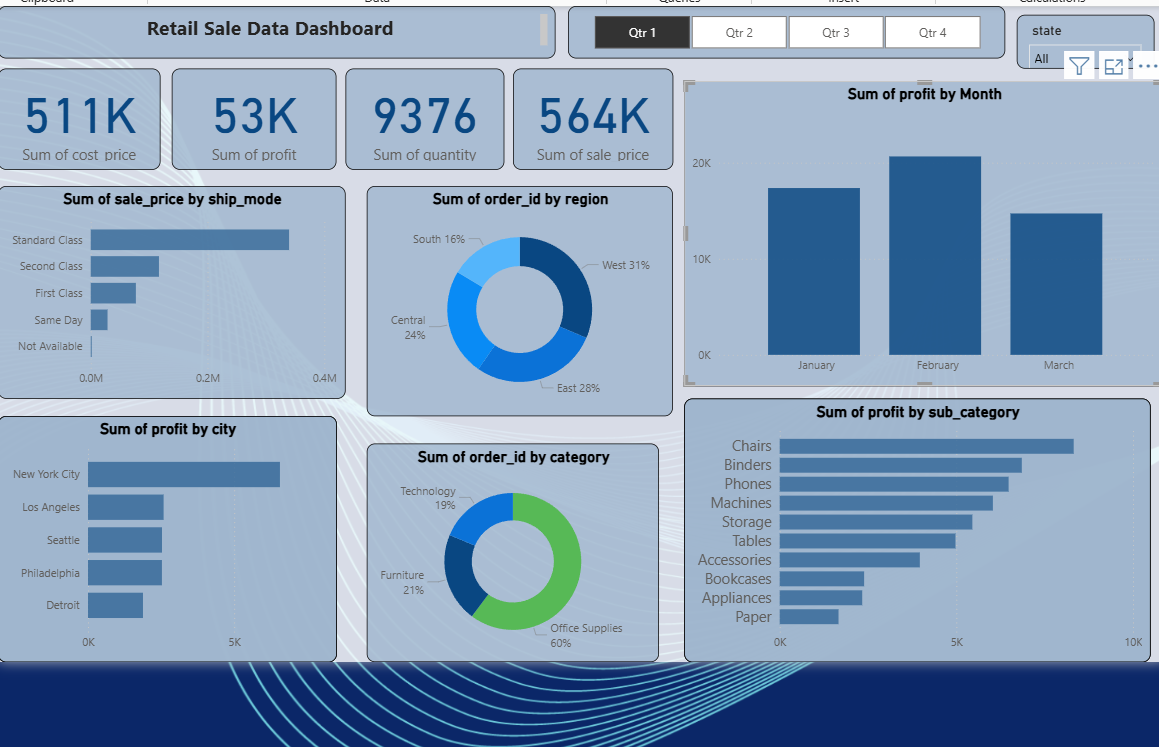The height and width of the screenshot is (747, 1159).
Task: Click the Standard Class bar
Action: click(x=190, y=240)
